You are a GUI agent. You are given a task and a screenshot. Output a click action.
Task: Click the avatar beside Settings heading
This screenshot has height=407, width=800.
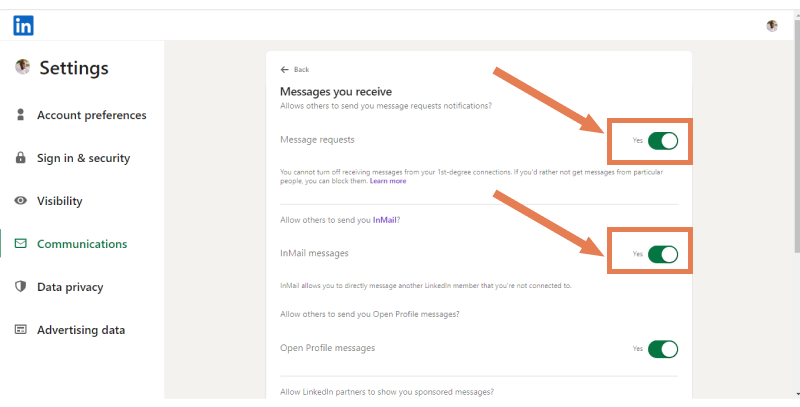click(22, 67)
